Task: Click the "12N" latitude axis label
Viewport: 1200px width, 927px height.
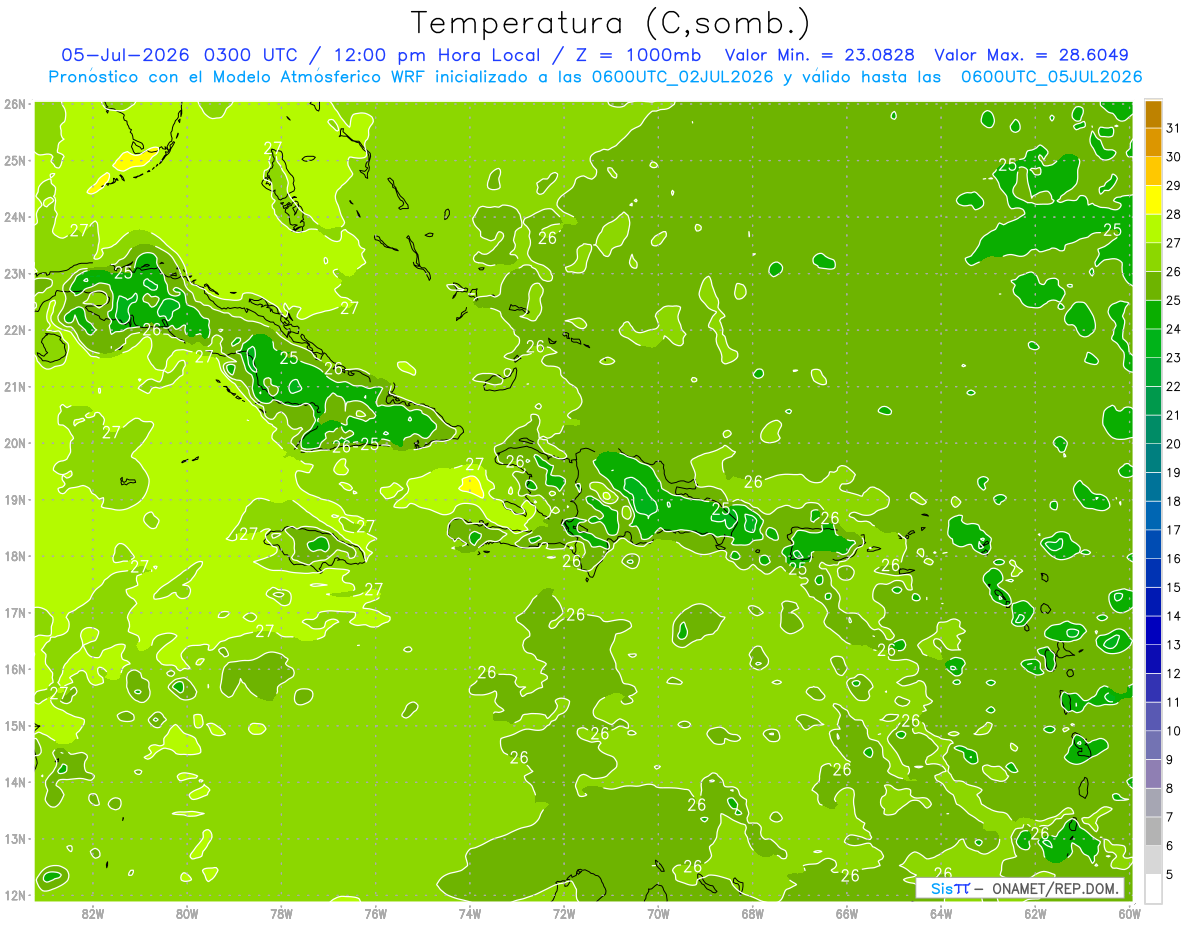Action: click(x=15, y=895)
